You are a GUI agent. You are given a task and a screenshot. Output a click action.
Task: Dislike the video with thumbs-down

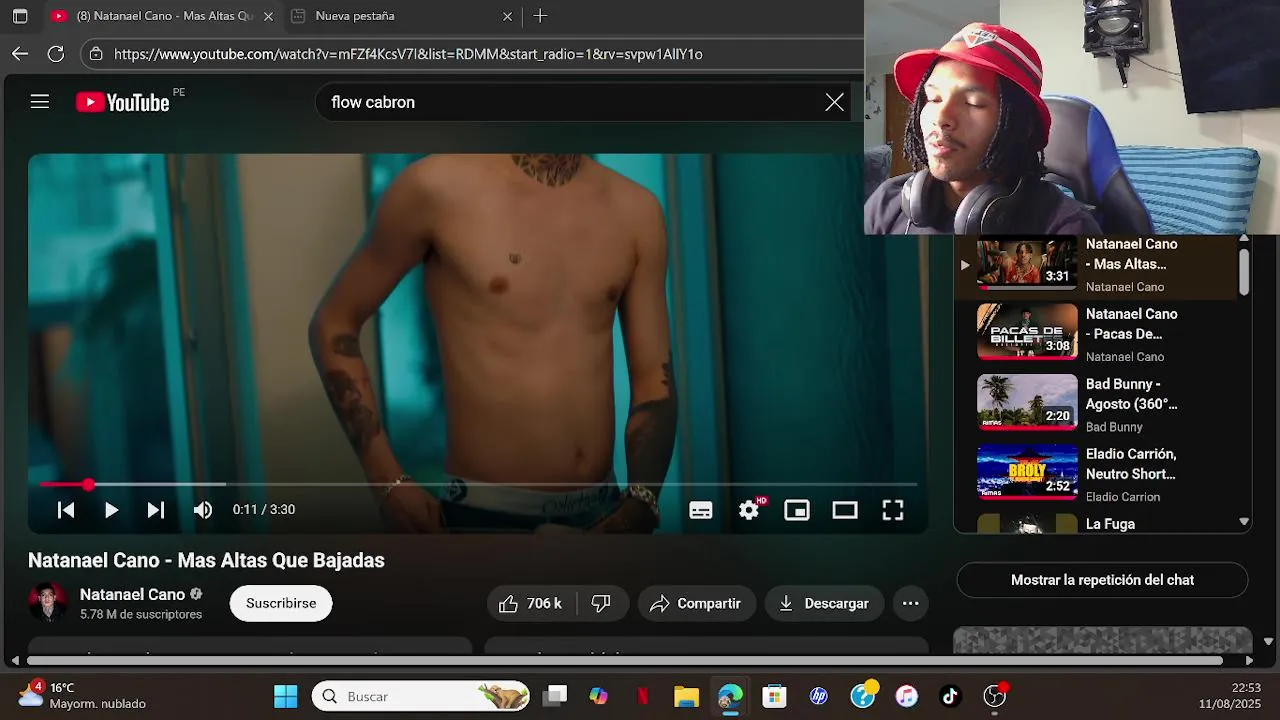pos(601,603)
